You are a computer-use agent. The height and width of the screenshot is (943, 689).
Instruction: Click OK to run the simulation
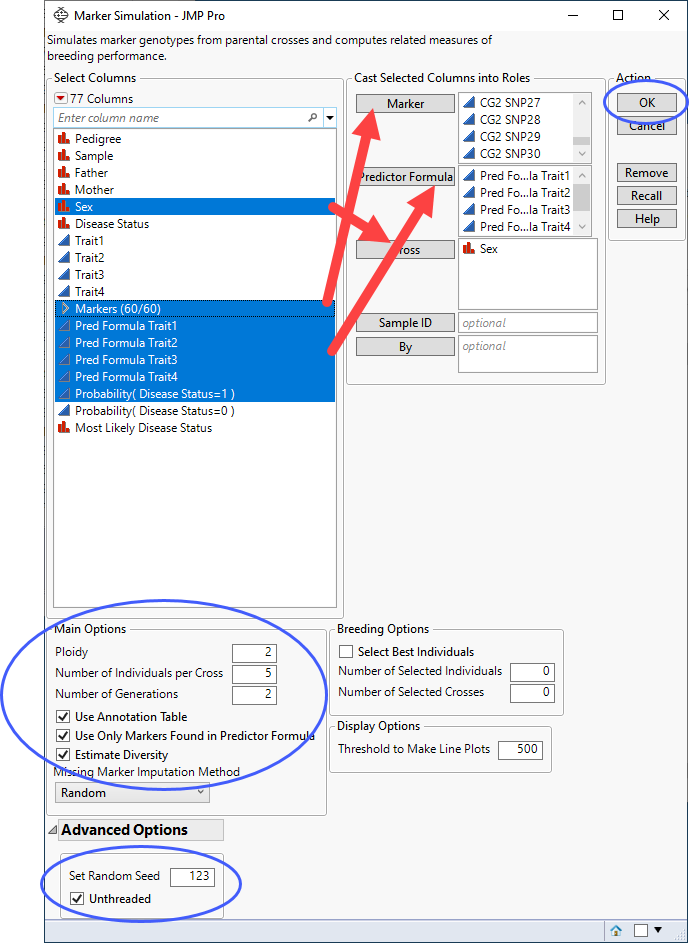[647, 103]
